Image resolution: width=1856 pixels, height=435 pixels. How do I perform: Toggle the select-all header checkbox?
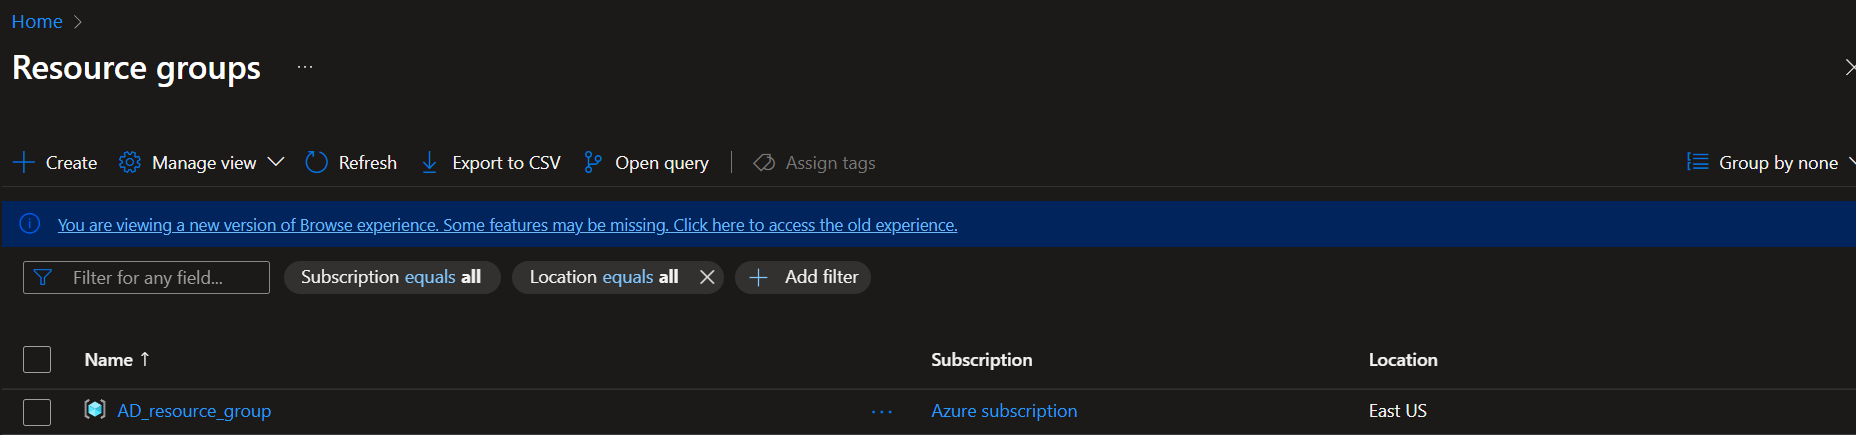(x=37, y=359)
